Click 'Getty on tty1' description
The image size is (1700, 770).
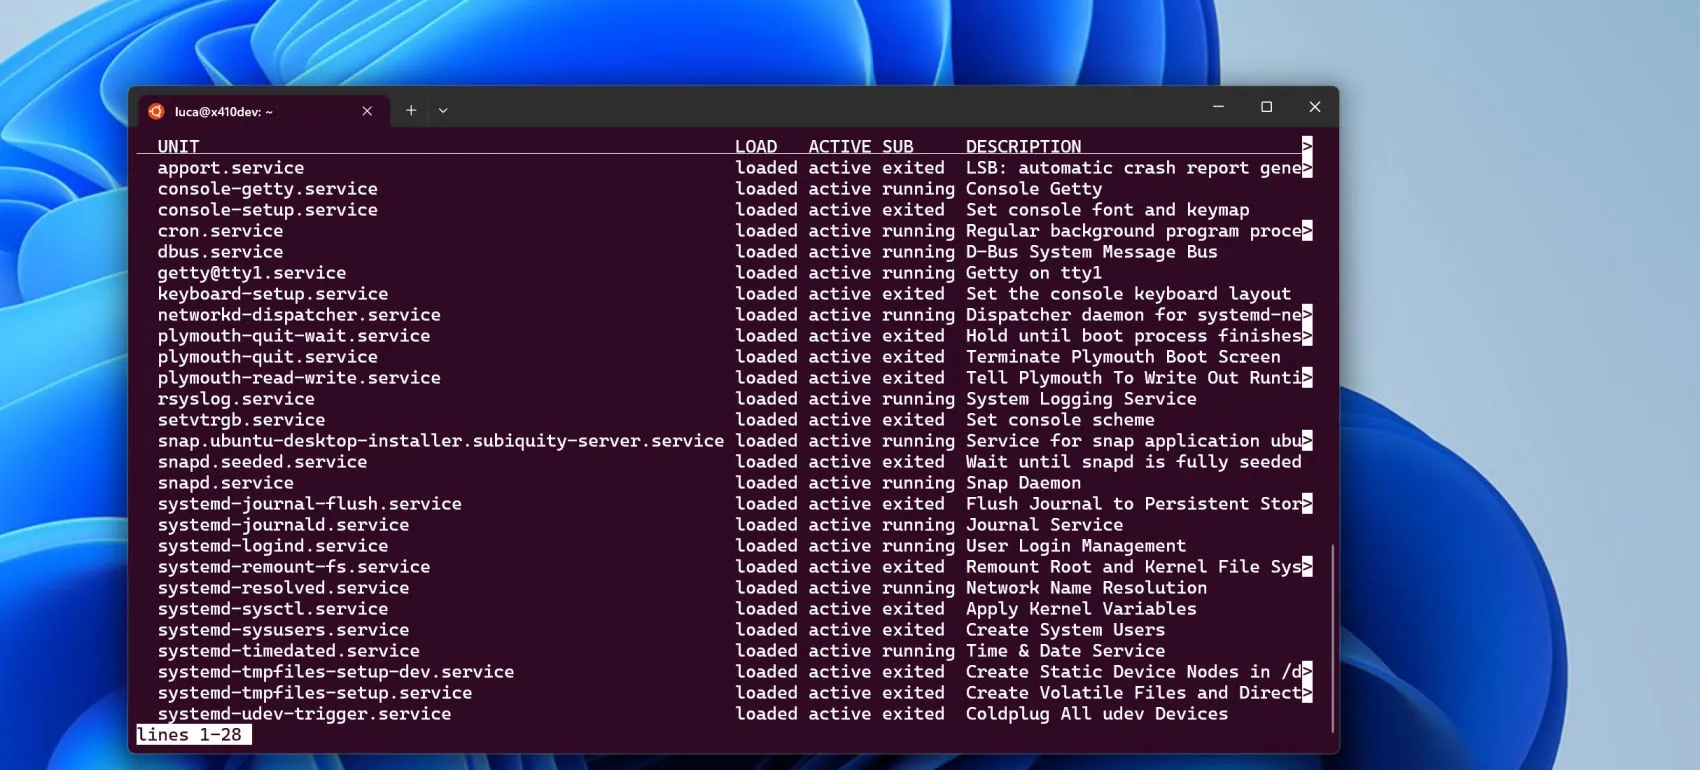point(1034,273)
